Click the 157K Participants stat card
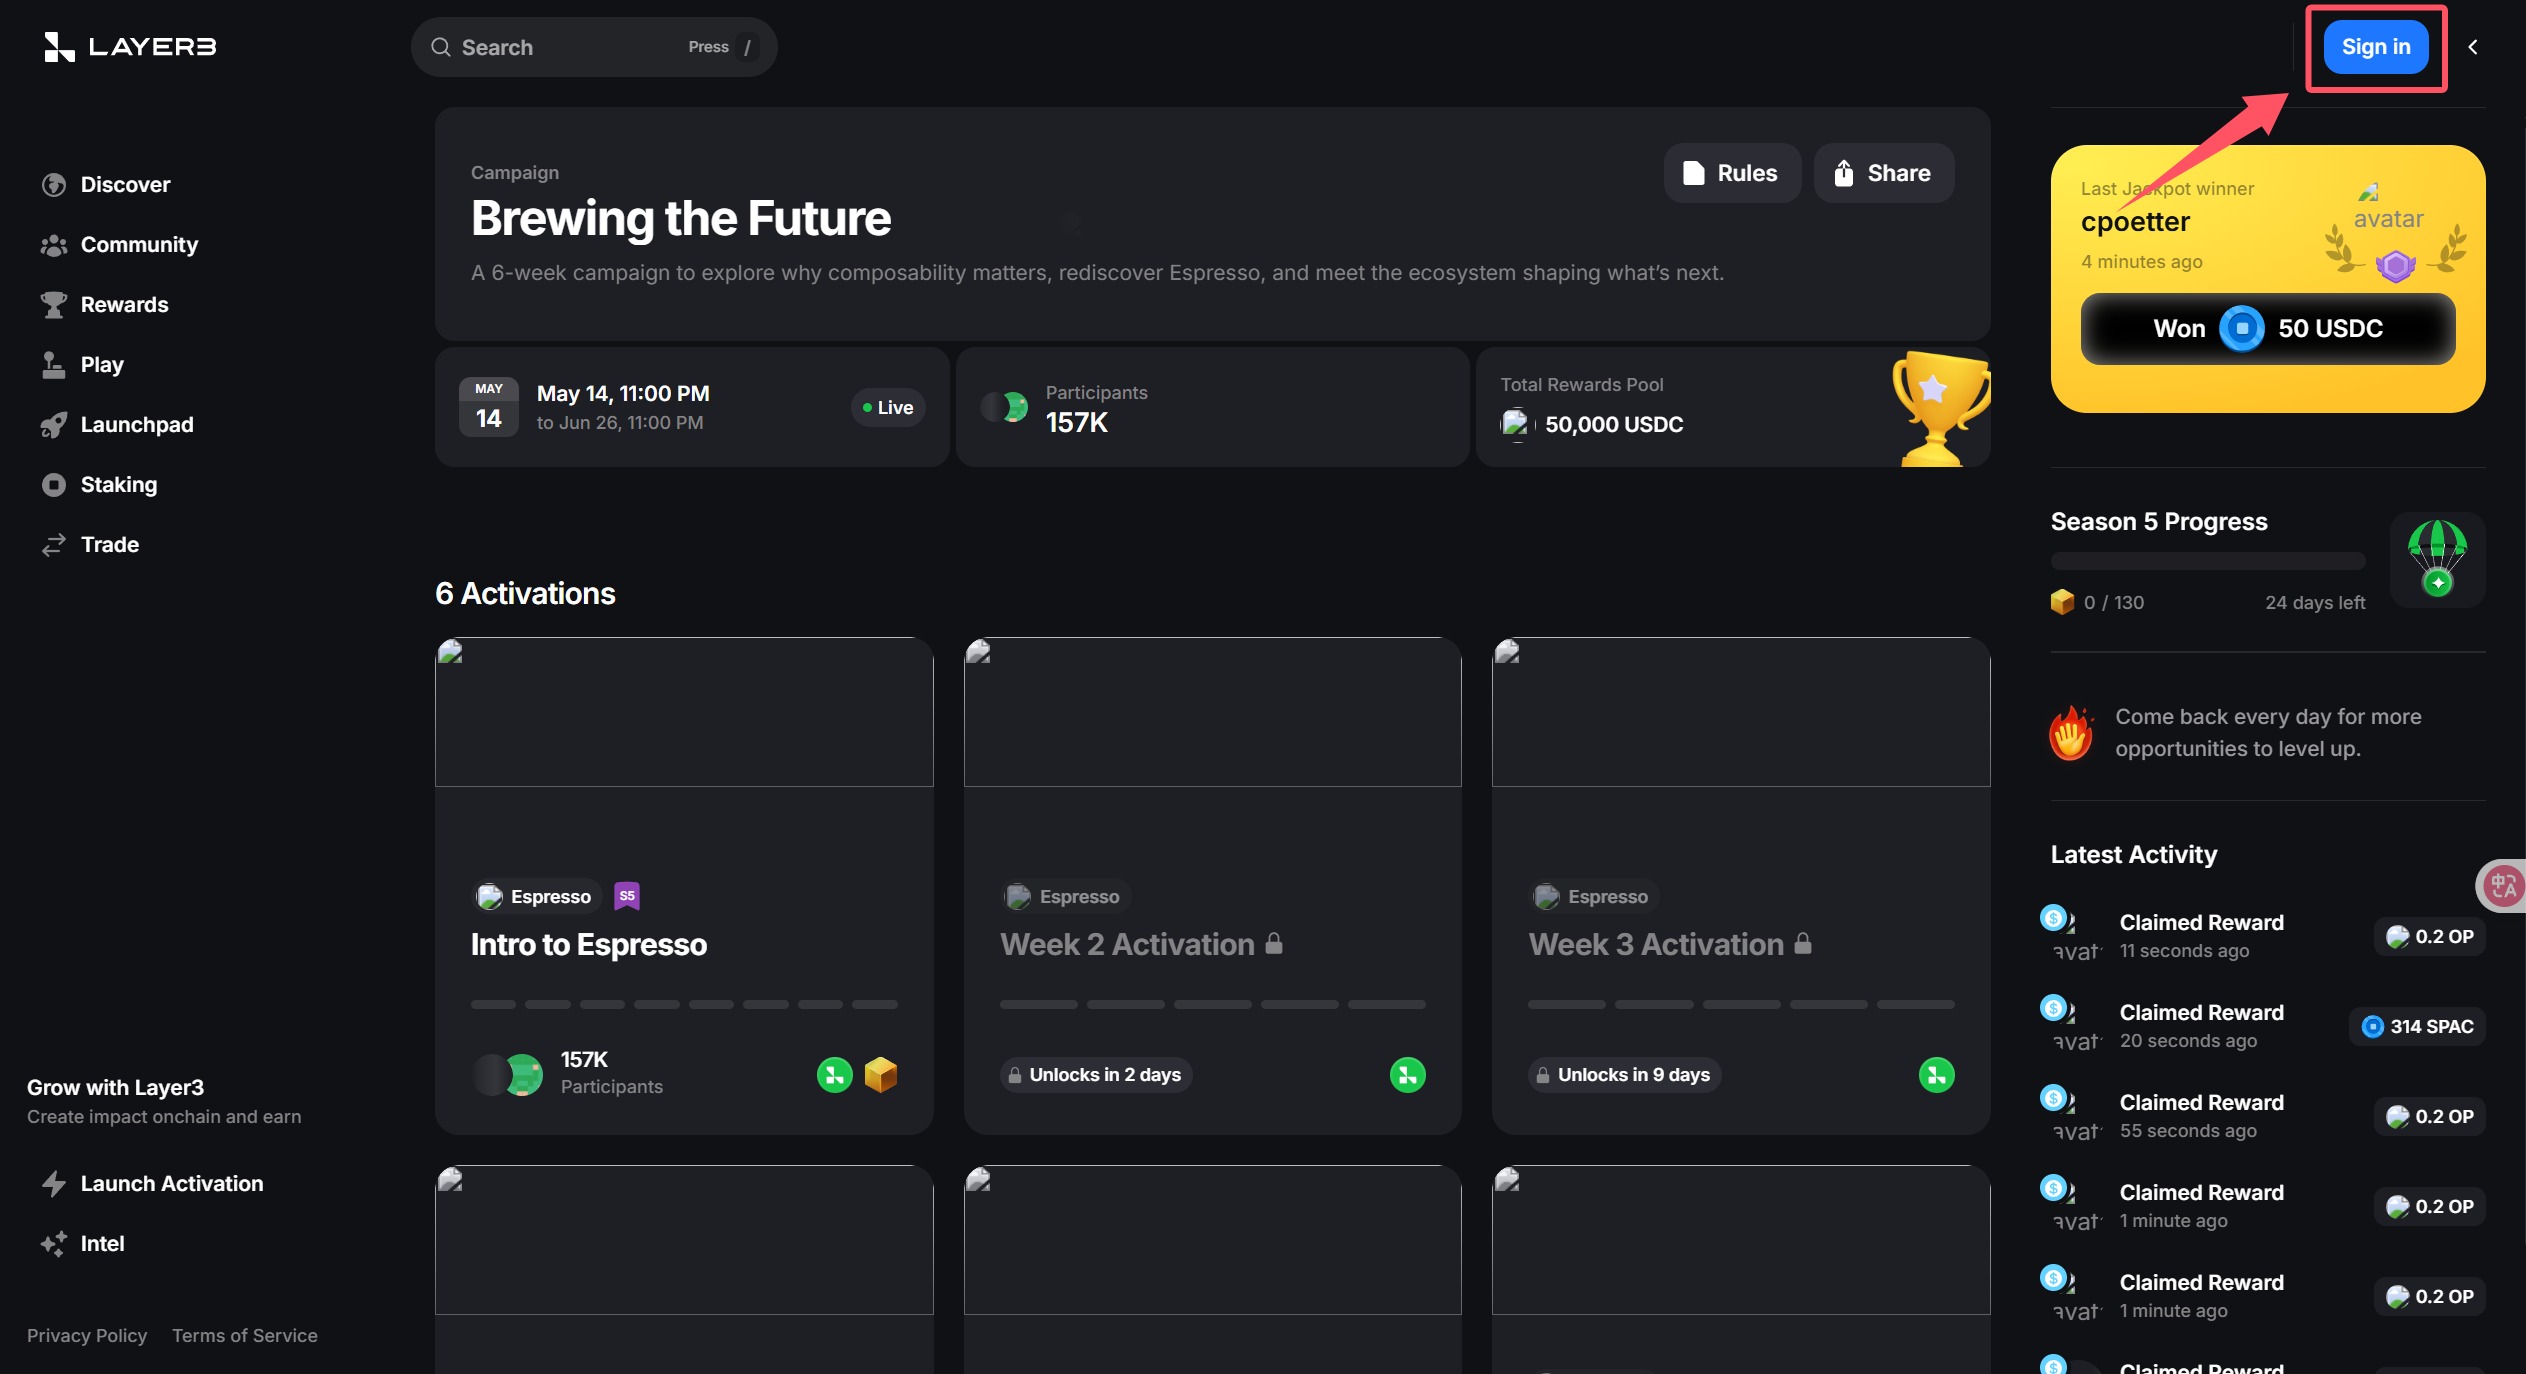The height and width of the screenshot is (1374, 2526). click(x=1212, y=407)
